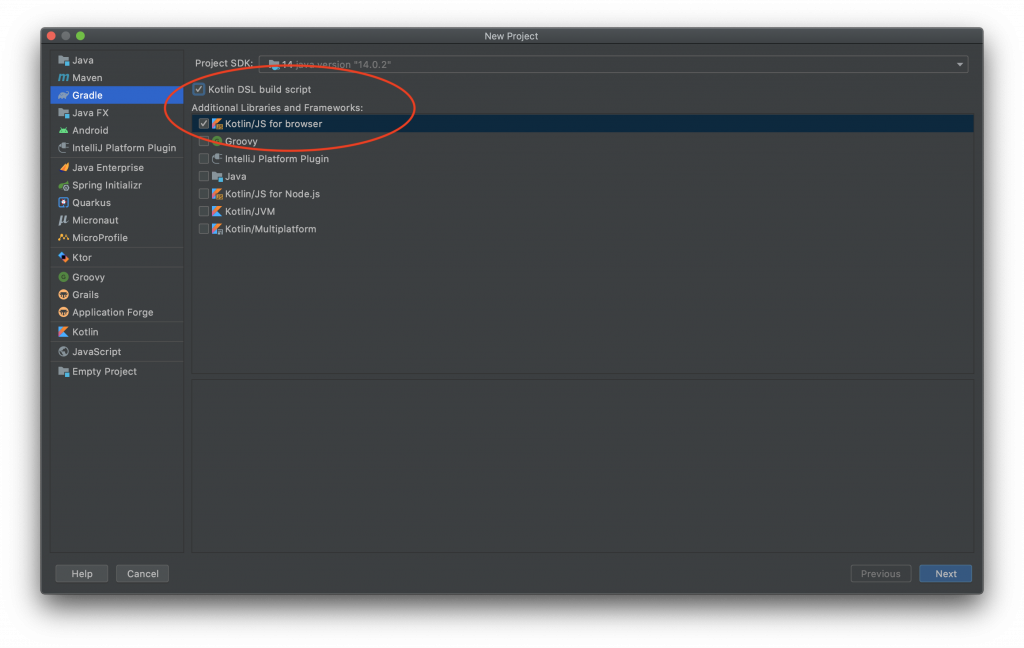Open the Project SDK dropdown arrow
The image size is (1024, 648).
coord(959,65)
